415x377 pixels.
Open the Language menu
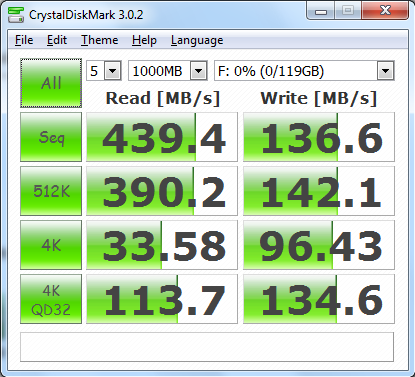[197, 40]
